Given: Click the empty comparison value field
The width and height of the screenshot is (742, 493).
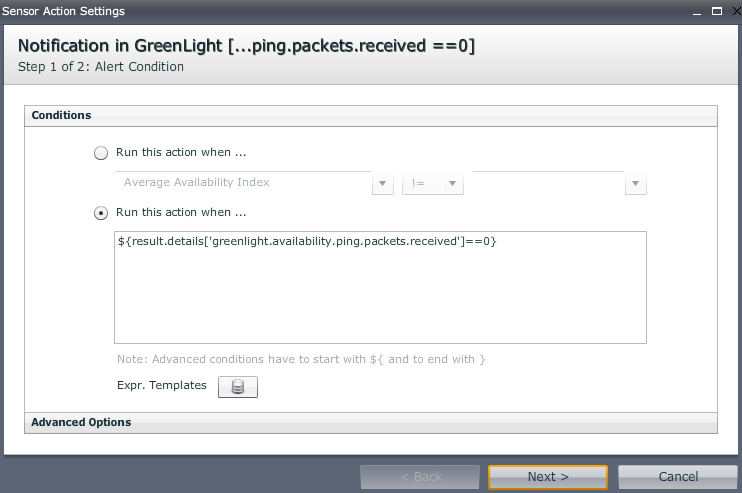Looking at the screenshot, I should coord(548,183).
